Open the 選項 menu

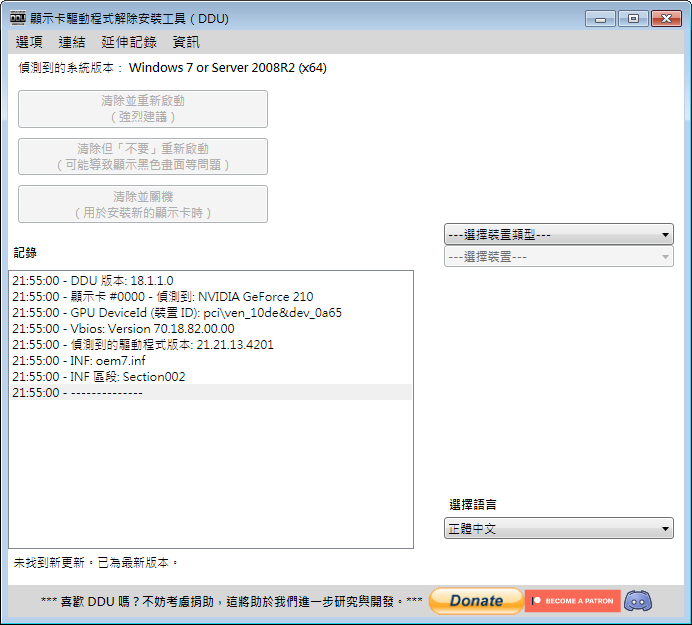[x=29, y=42]
